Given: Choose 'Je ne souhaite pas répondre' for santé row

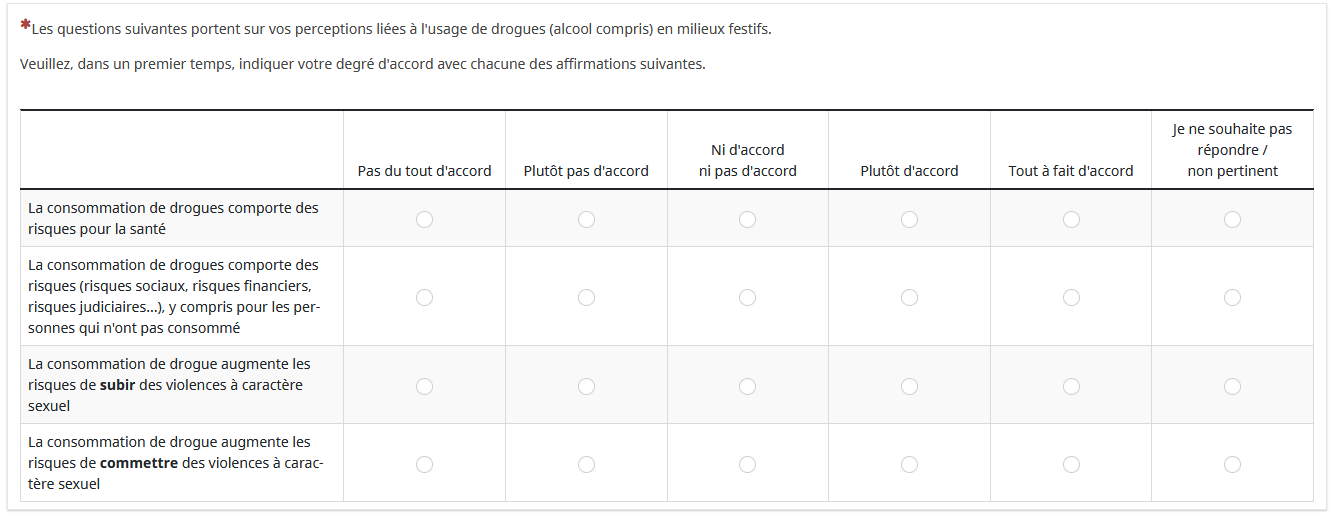Looking at the screenshot, I should [1232, 219].
